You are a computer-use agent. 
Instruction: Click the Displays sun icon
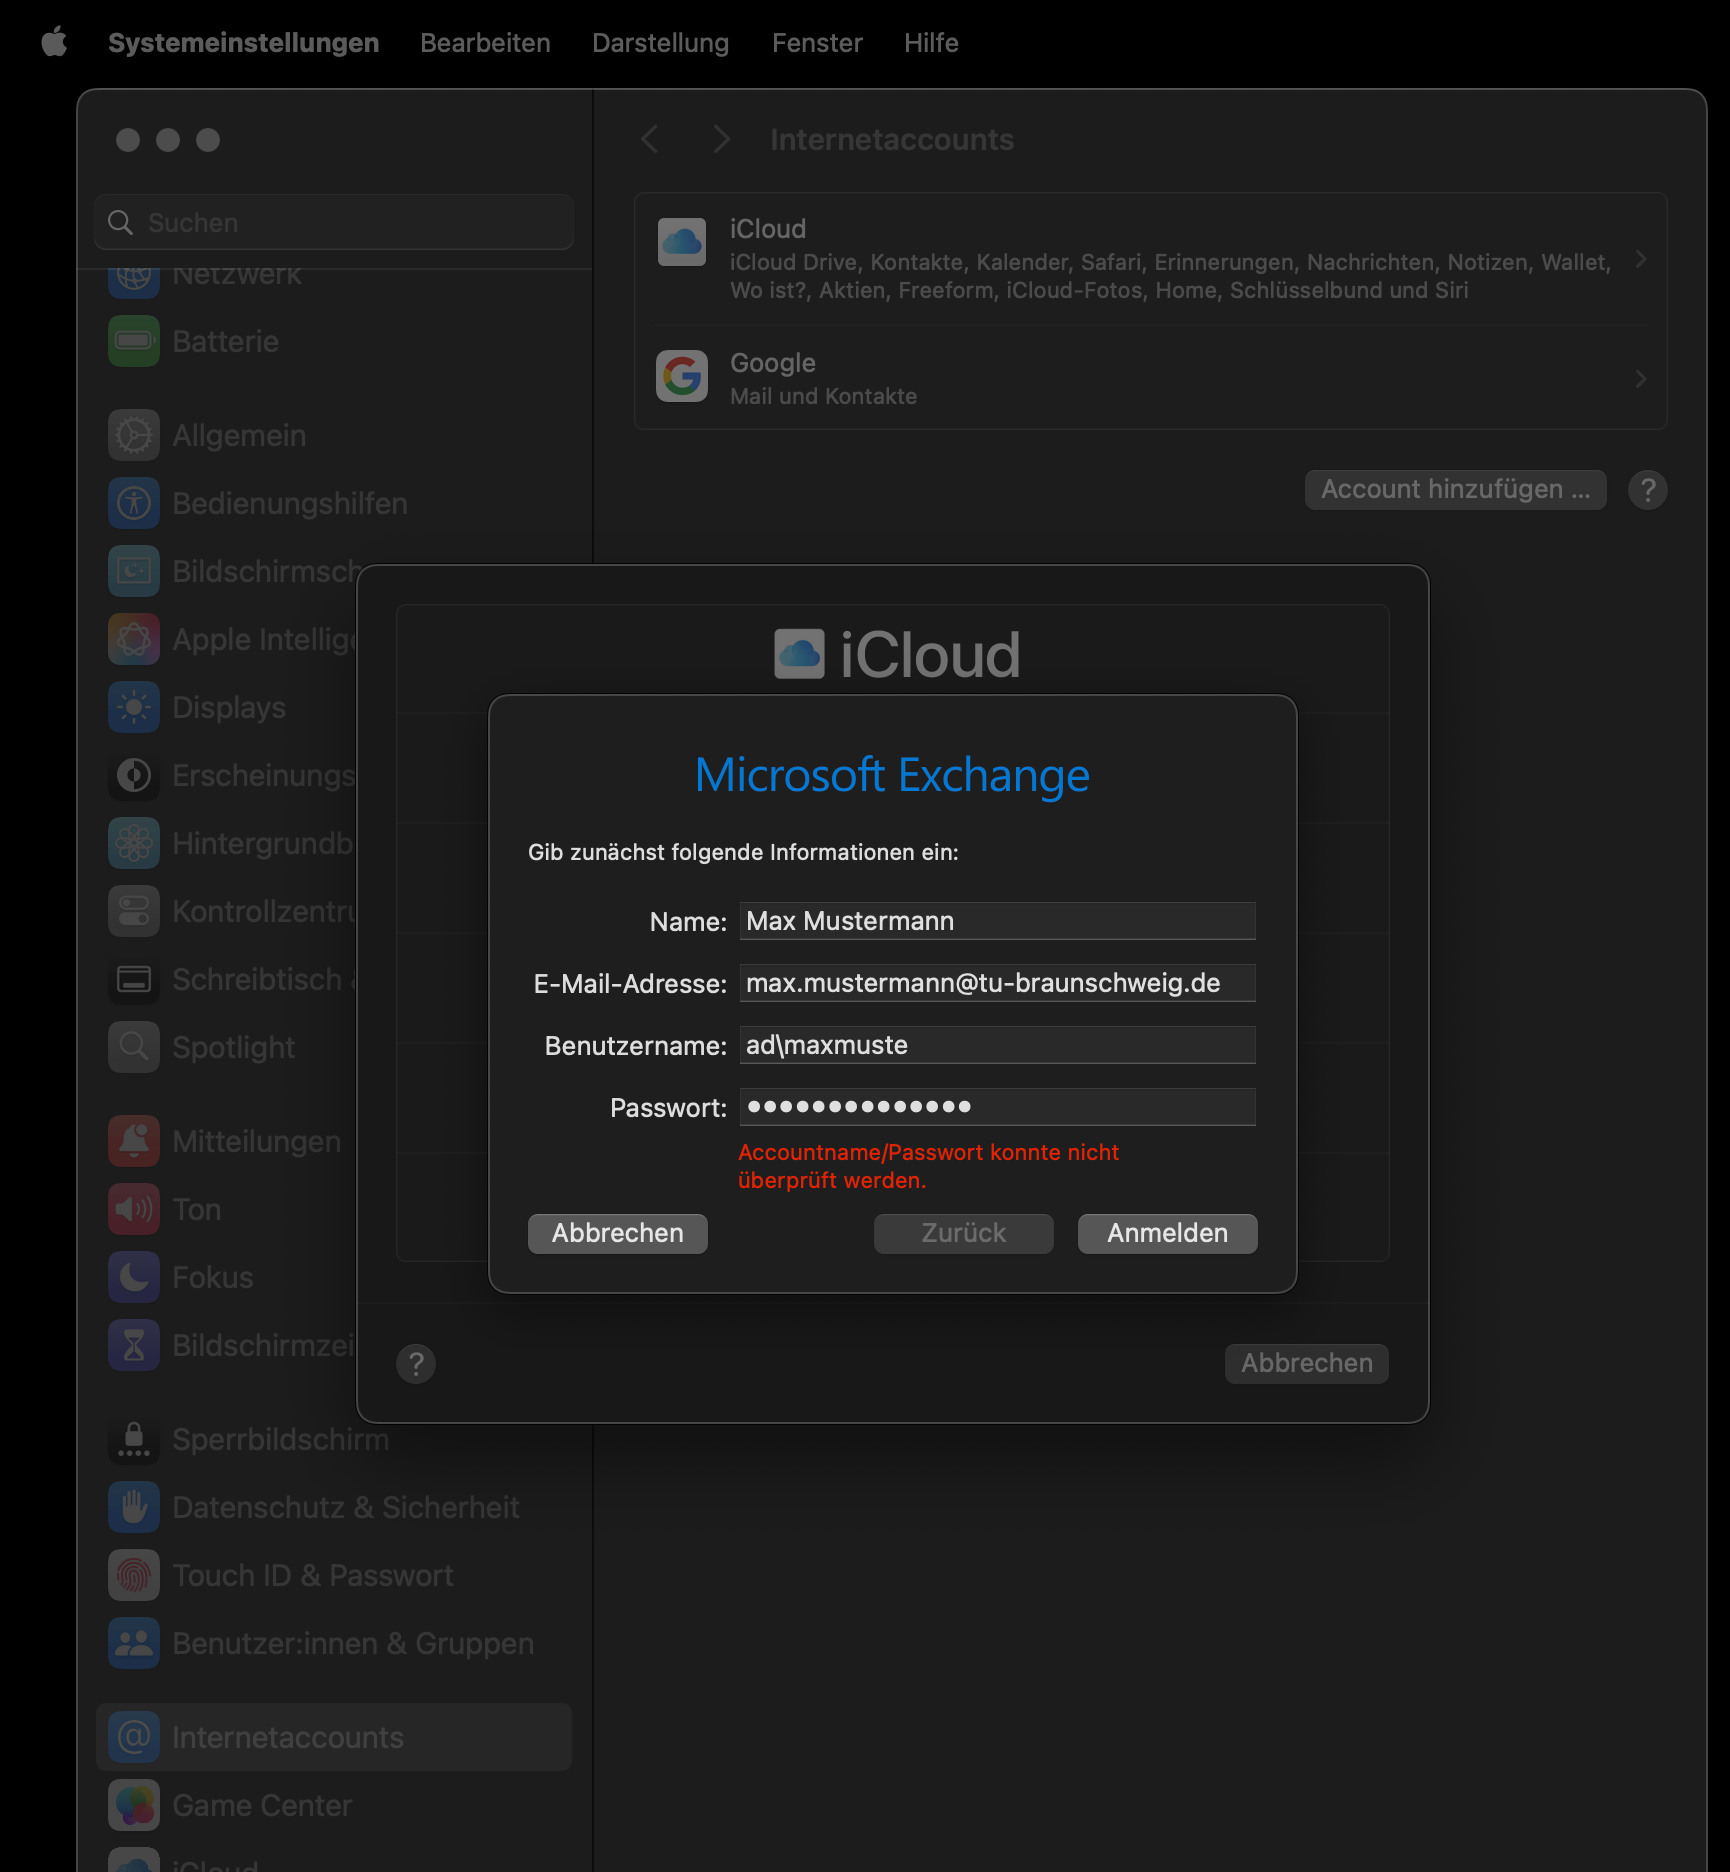pyautogui.click(x=134, y=707)
